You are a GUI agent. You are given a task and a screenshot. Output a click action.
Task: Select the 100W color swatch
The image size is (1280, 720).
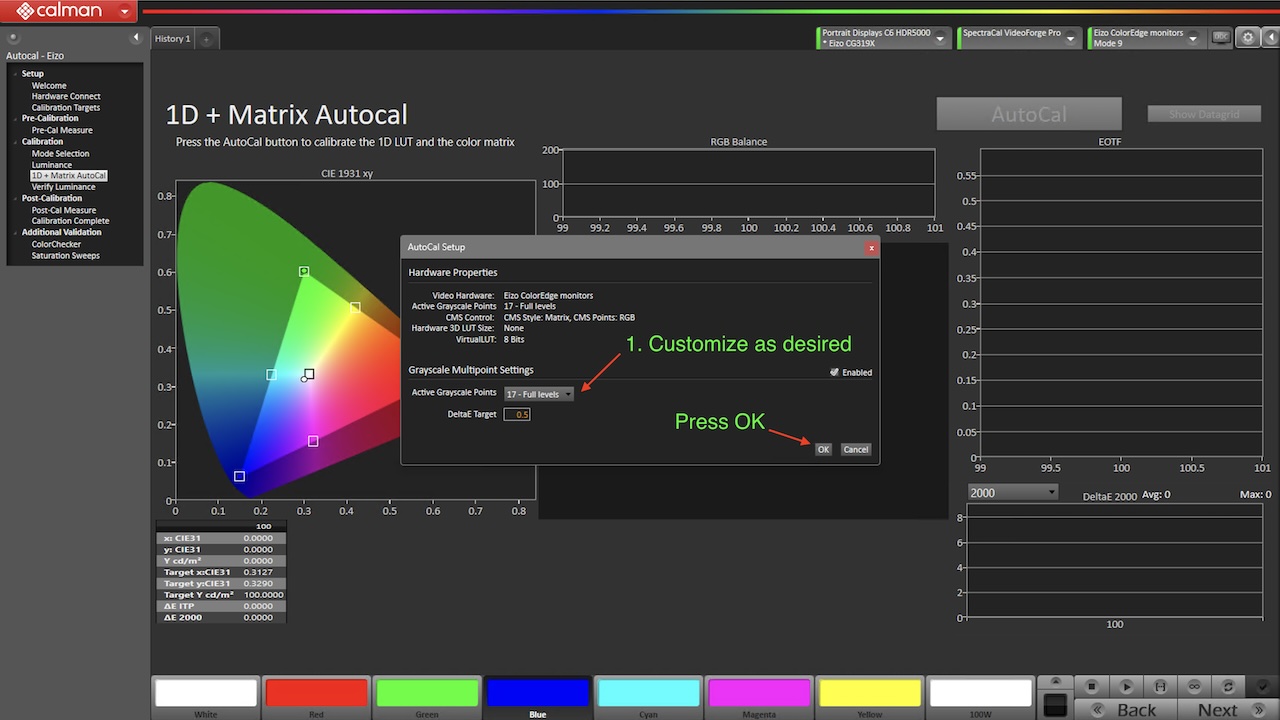point(980,698)
